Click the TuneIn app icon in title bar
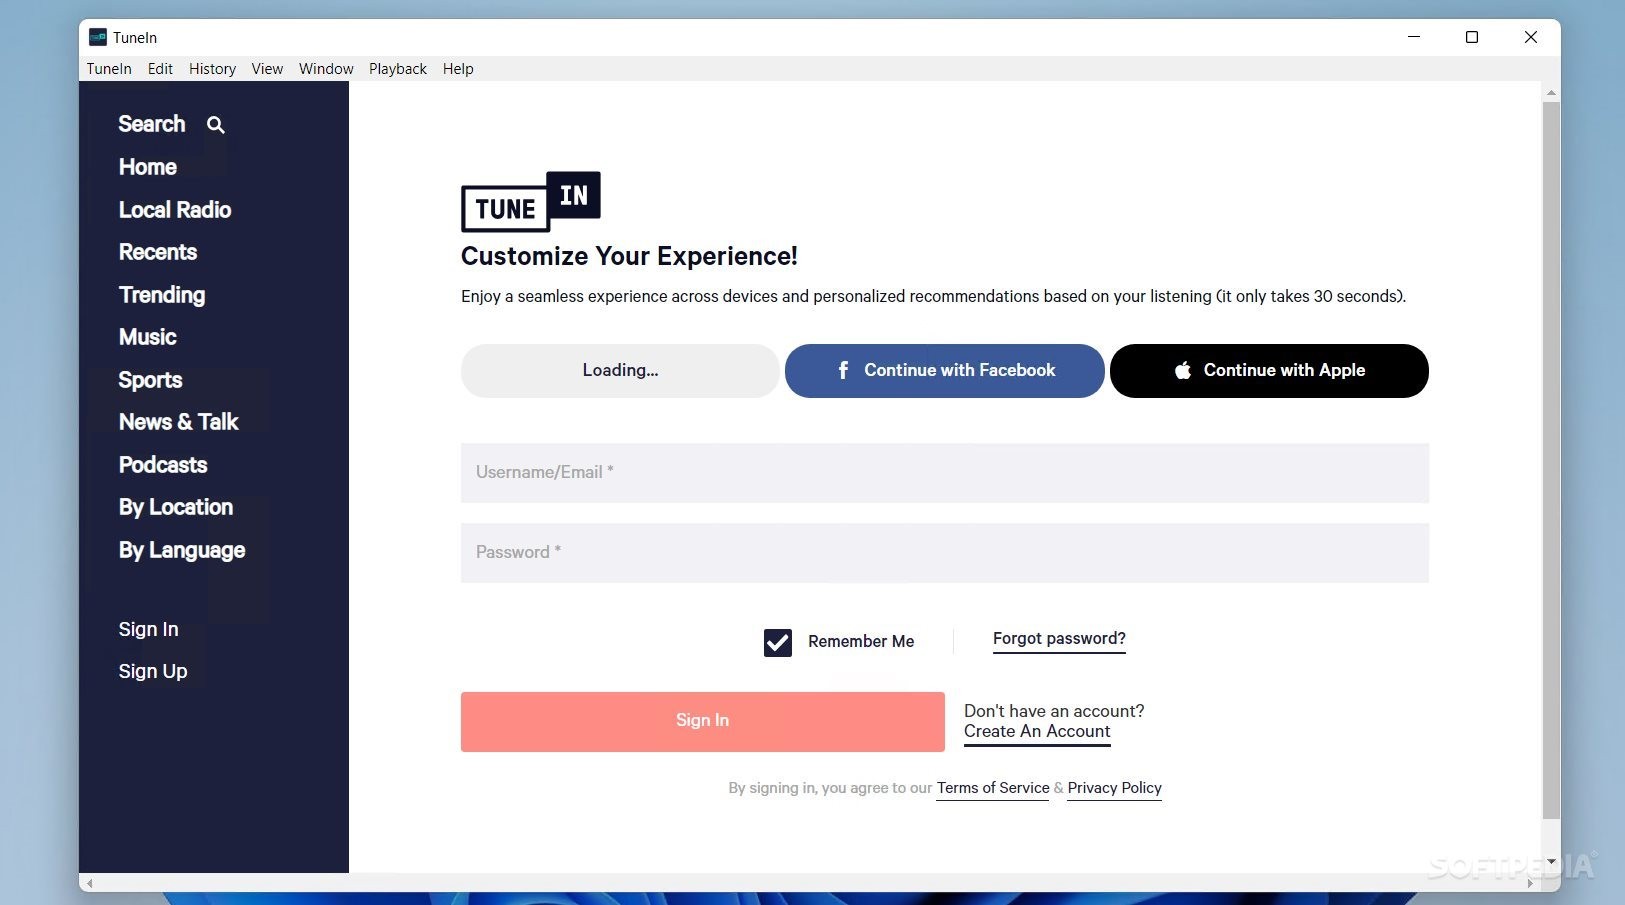This screenshot has width=1625, height=905. point(98,37)
